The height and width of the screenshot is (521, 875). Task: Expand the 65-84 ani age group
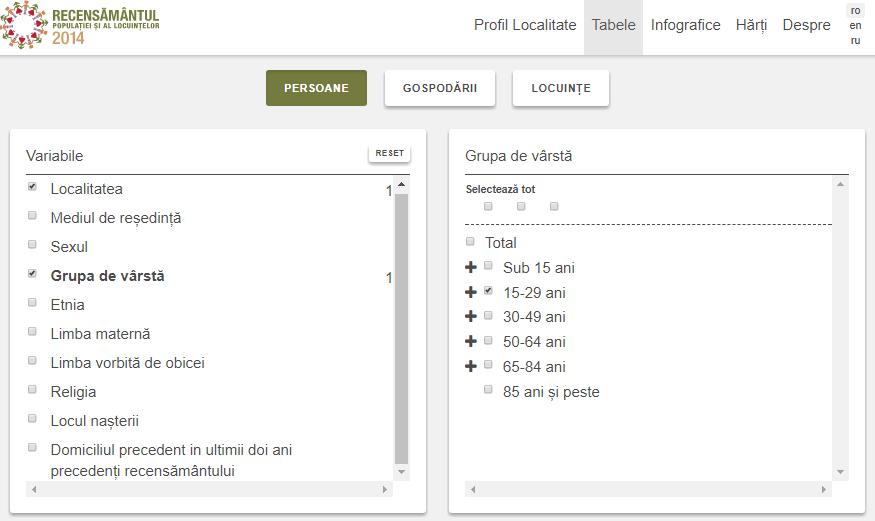(x=471, y=367)
